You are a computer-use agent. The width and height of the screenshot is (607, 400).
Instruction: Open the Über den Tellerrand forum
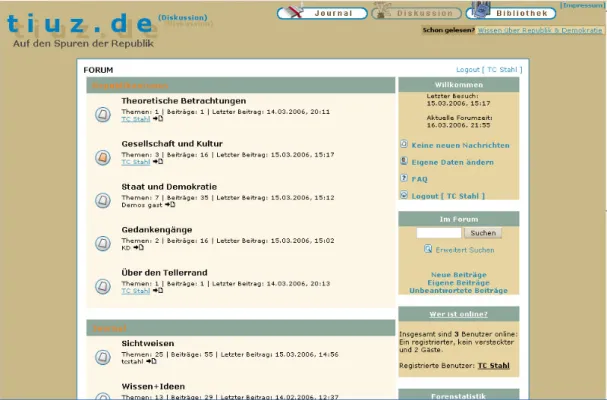point(166,272)
